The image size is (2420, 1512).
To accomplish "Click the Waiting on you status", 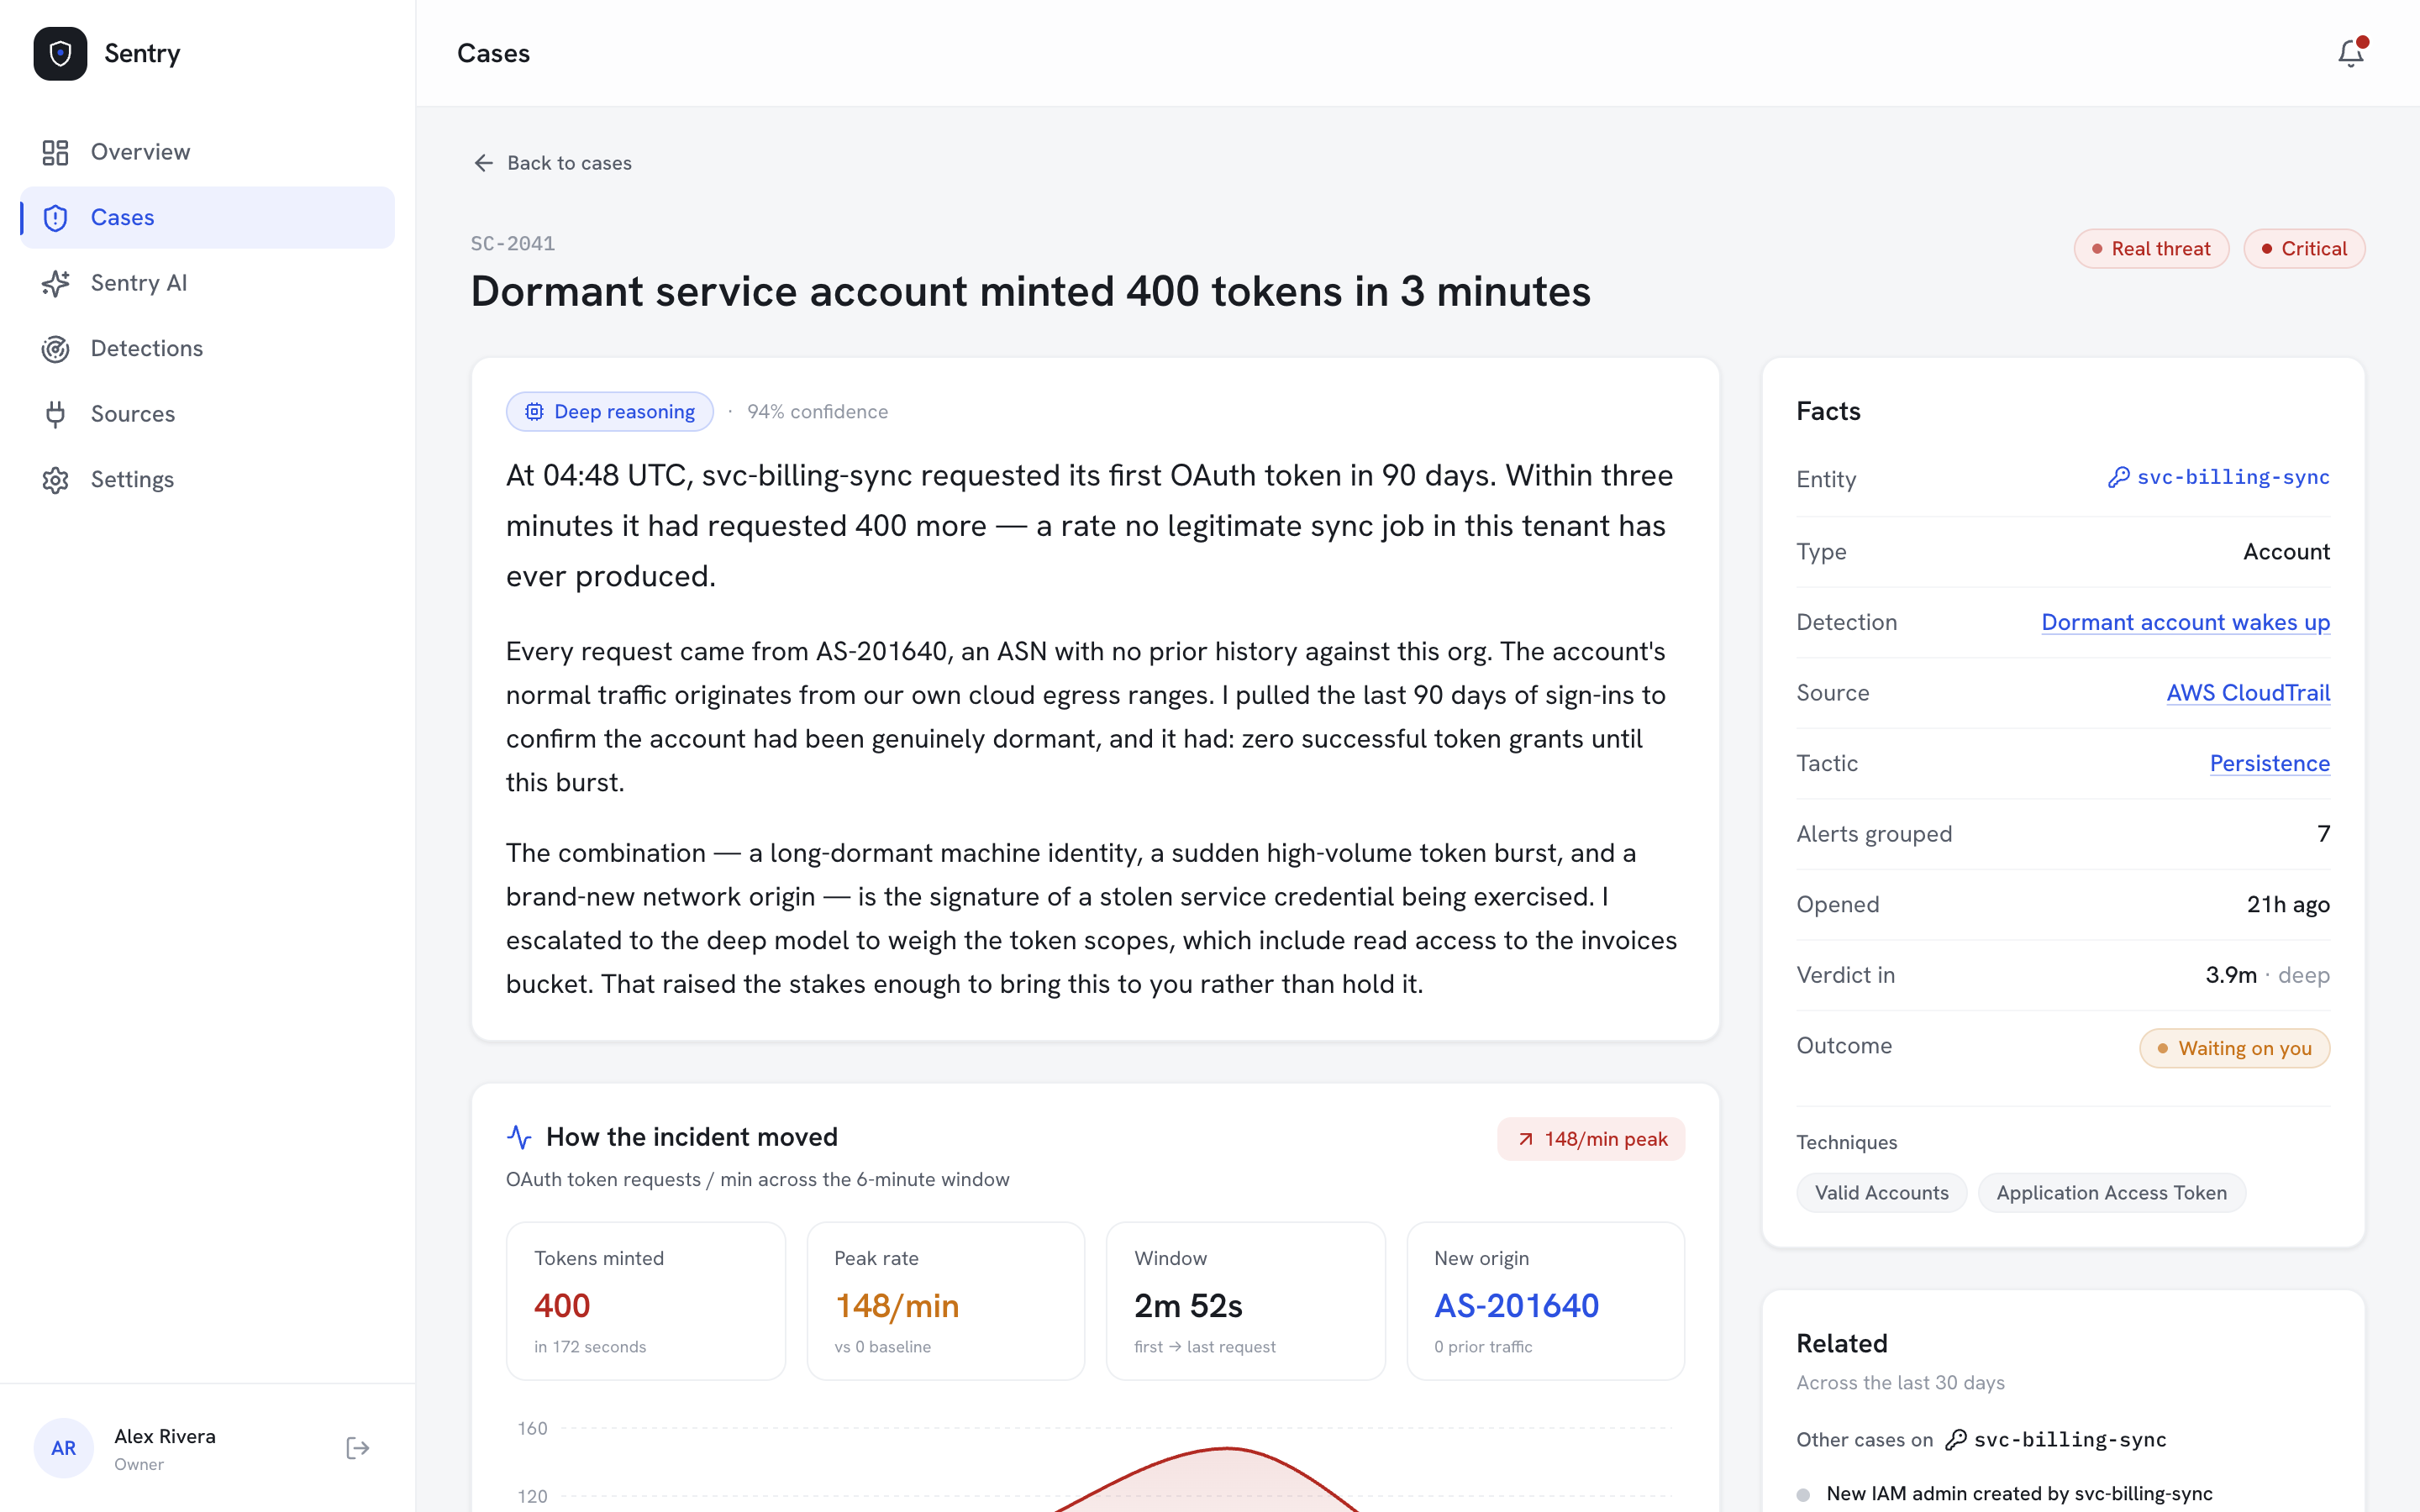I will pyautogui.click(x=2234, y=1048).
